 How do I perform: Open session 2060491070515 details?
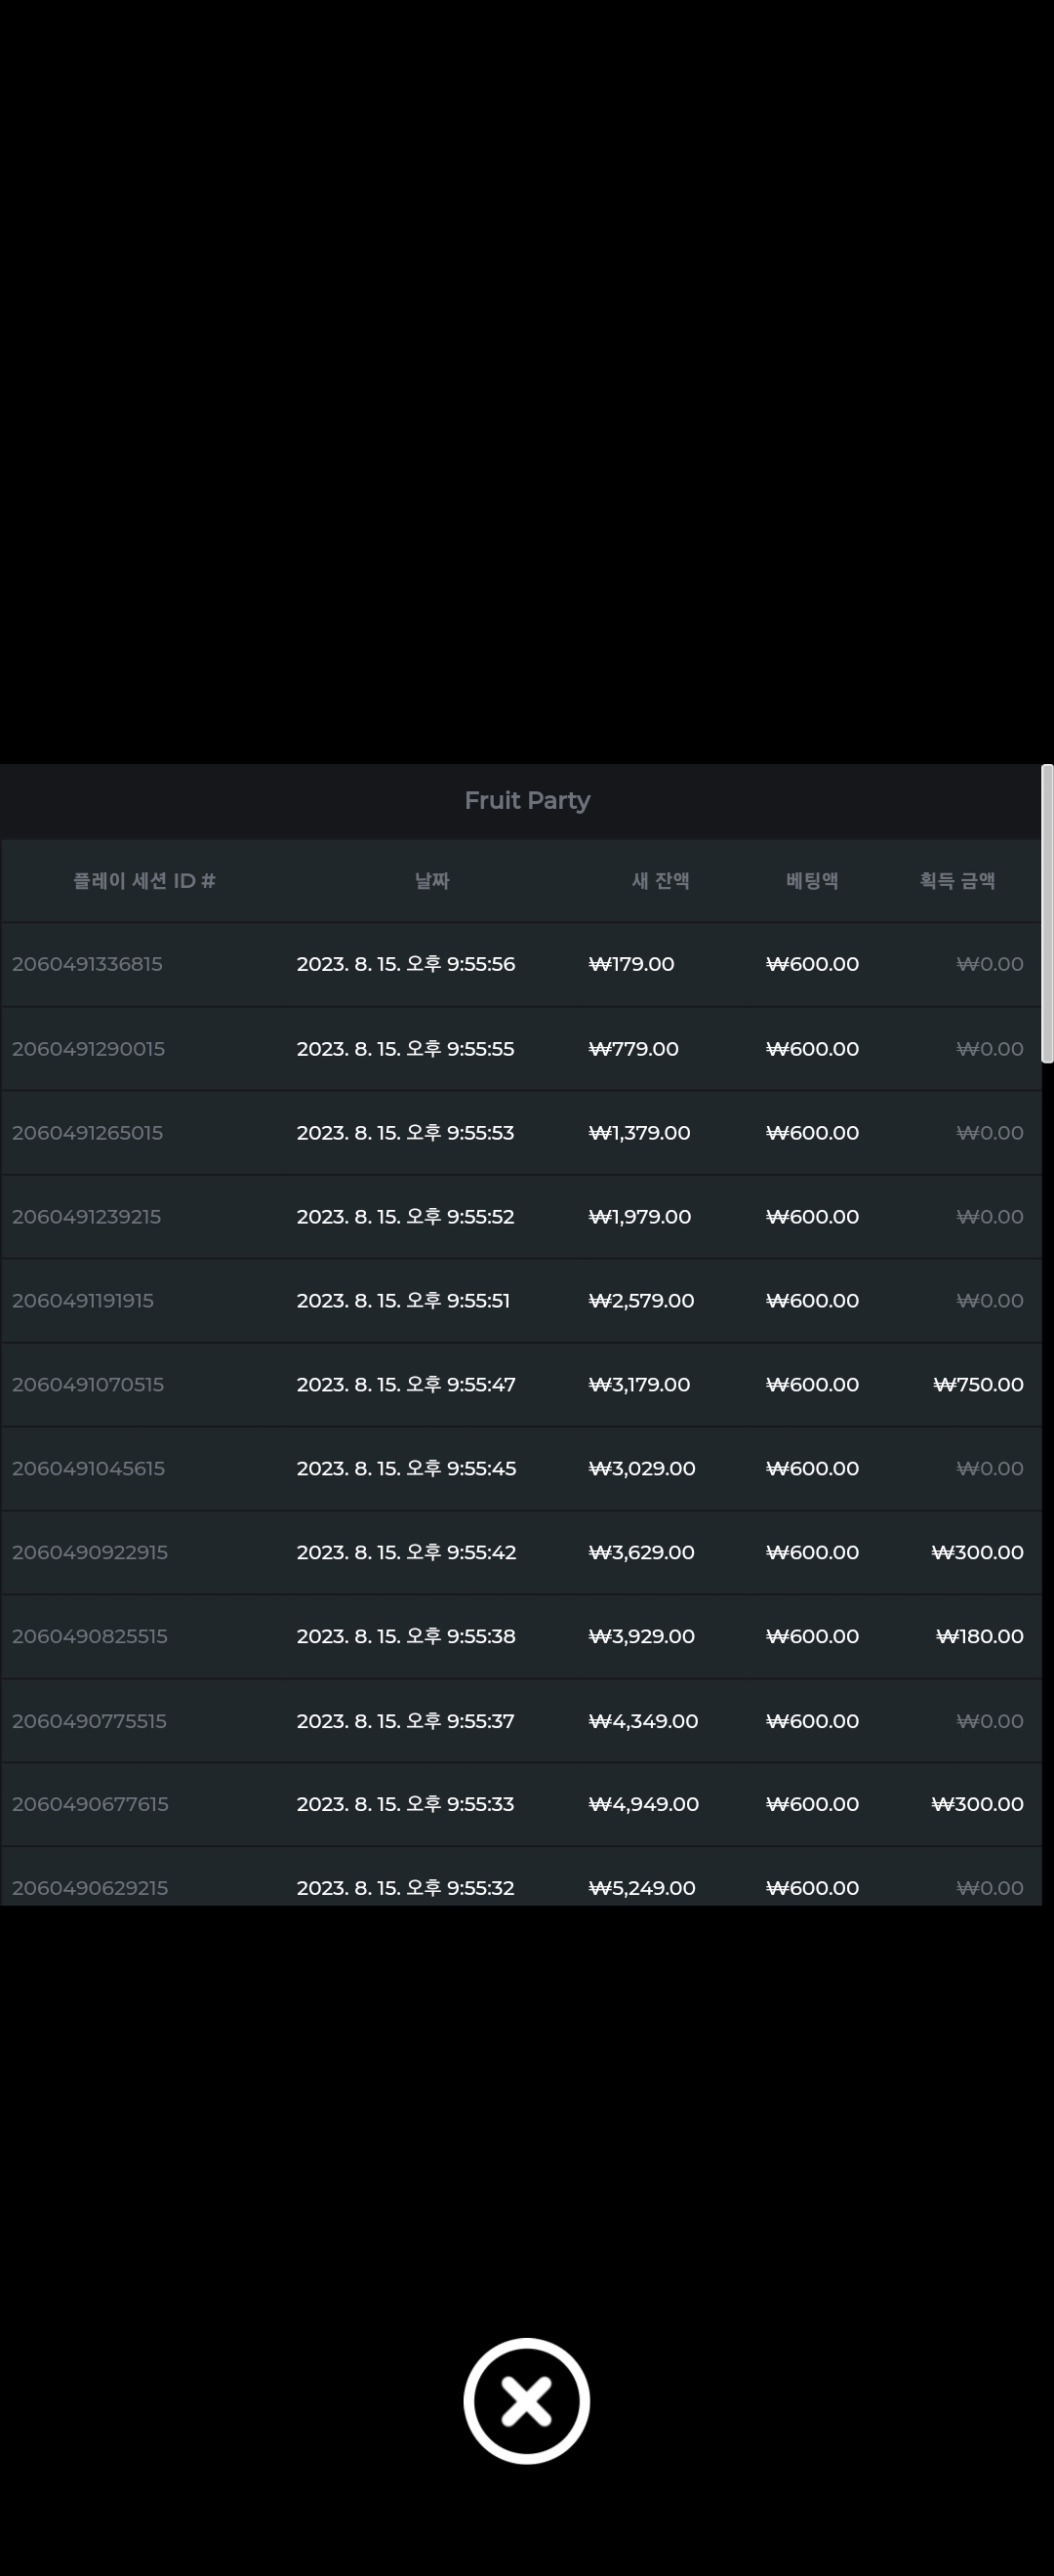88,1385
